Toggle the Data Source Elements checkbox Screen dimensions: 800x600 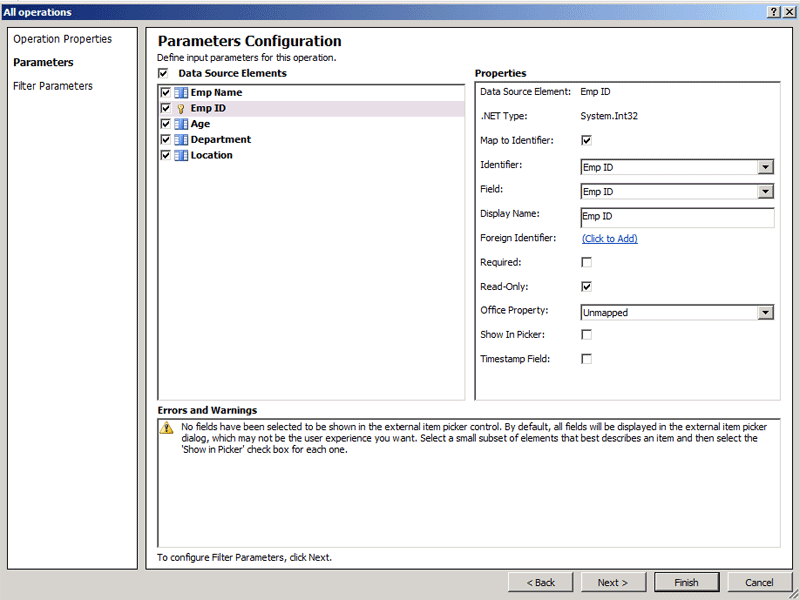click(163, 73)
